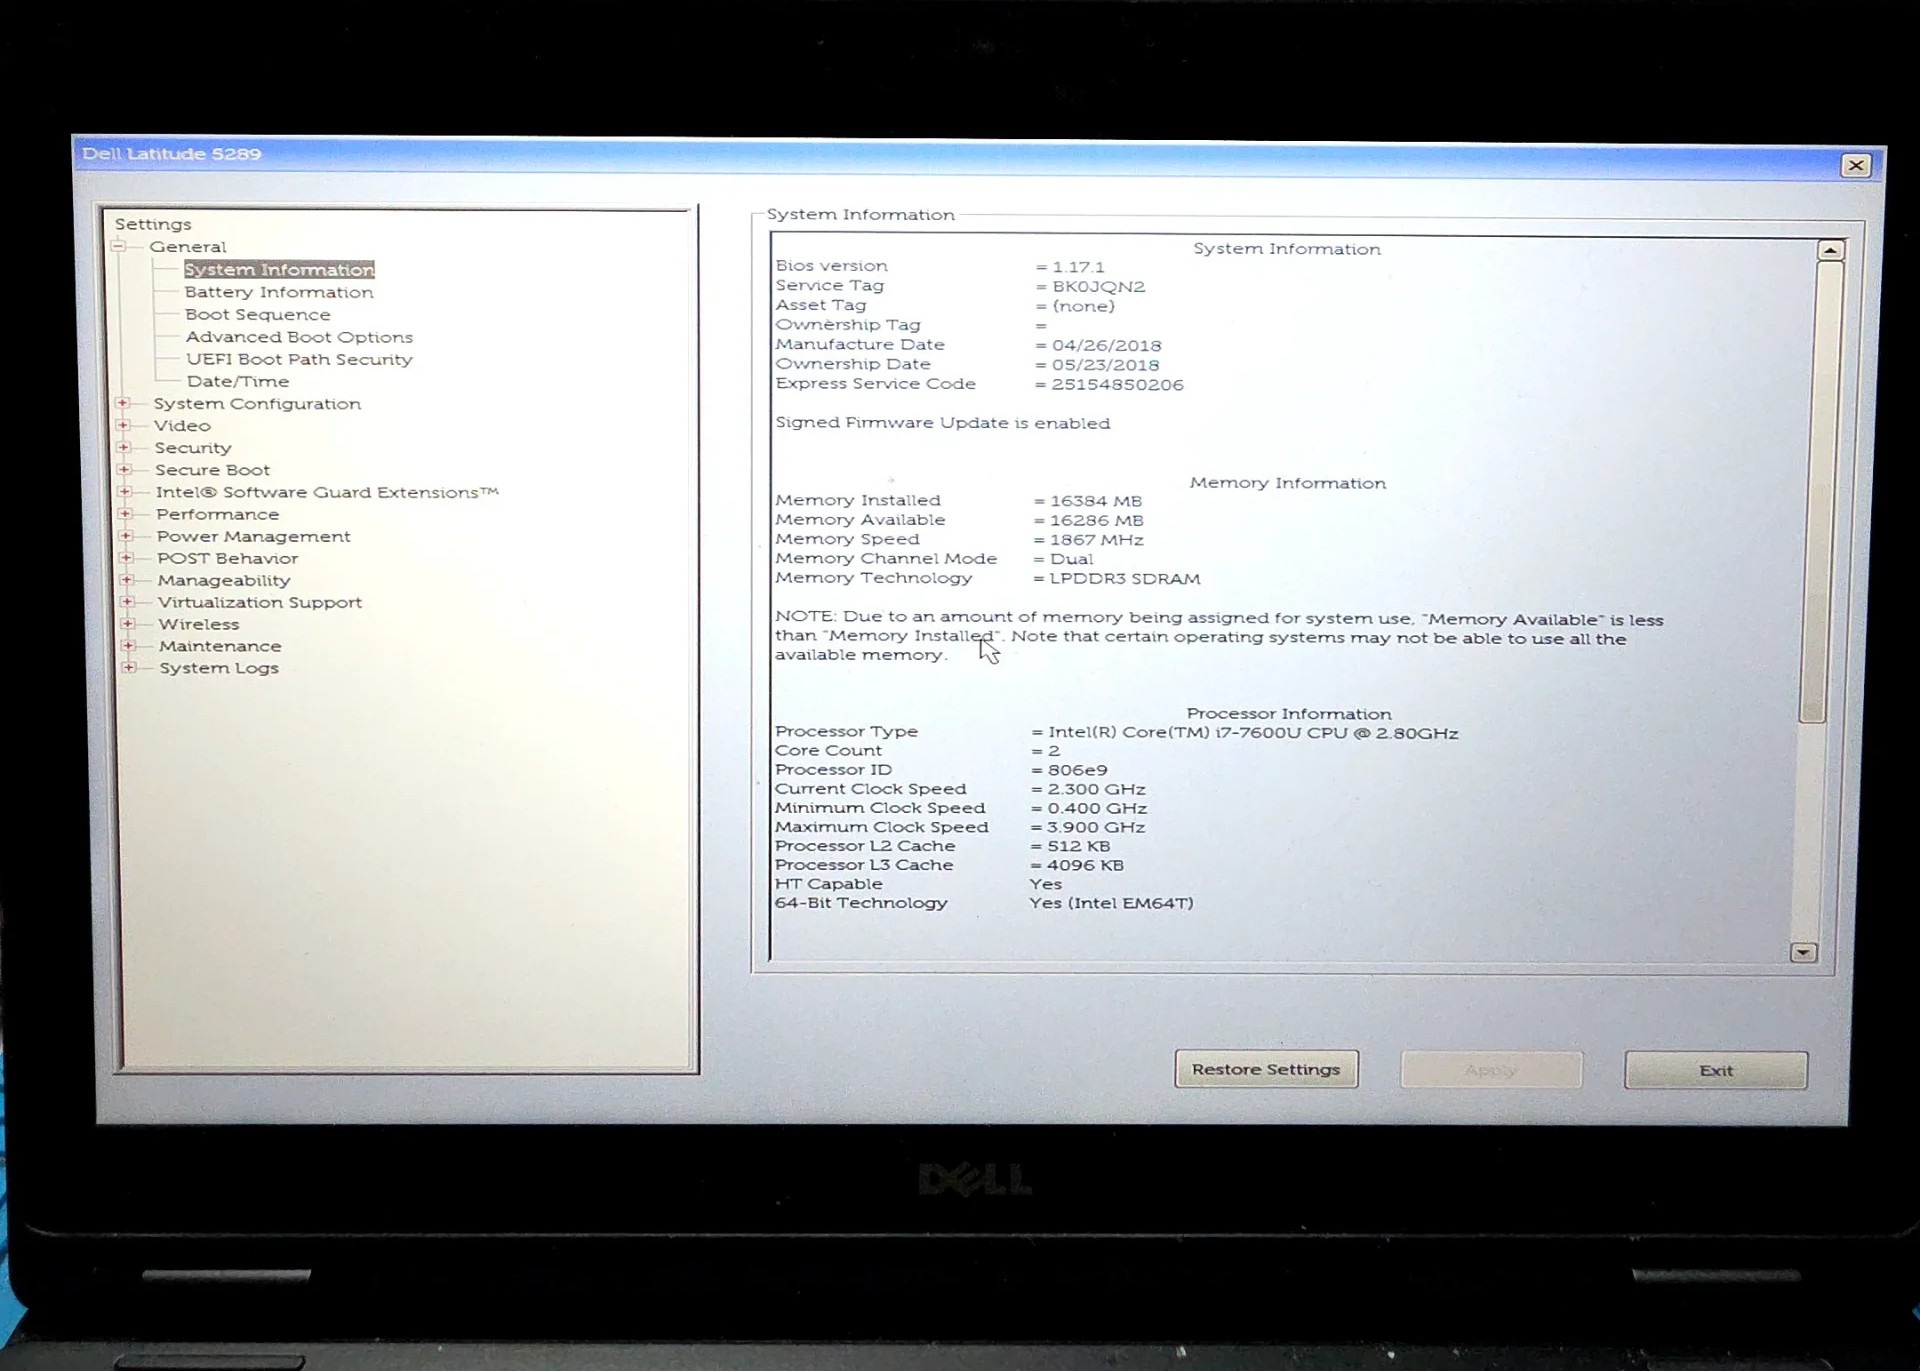Click the 64-Bit Technology value

click(1111, 903)
